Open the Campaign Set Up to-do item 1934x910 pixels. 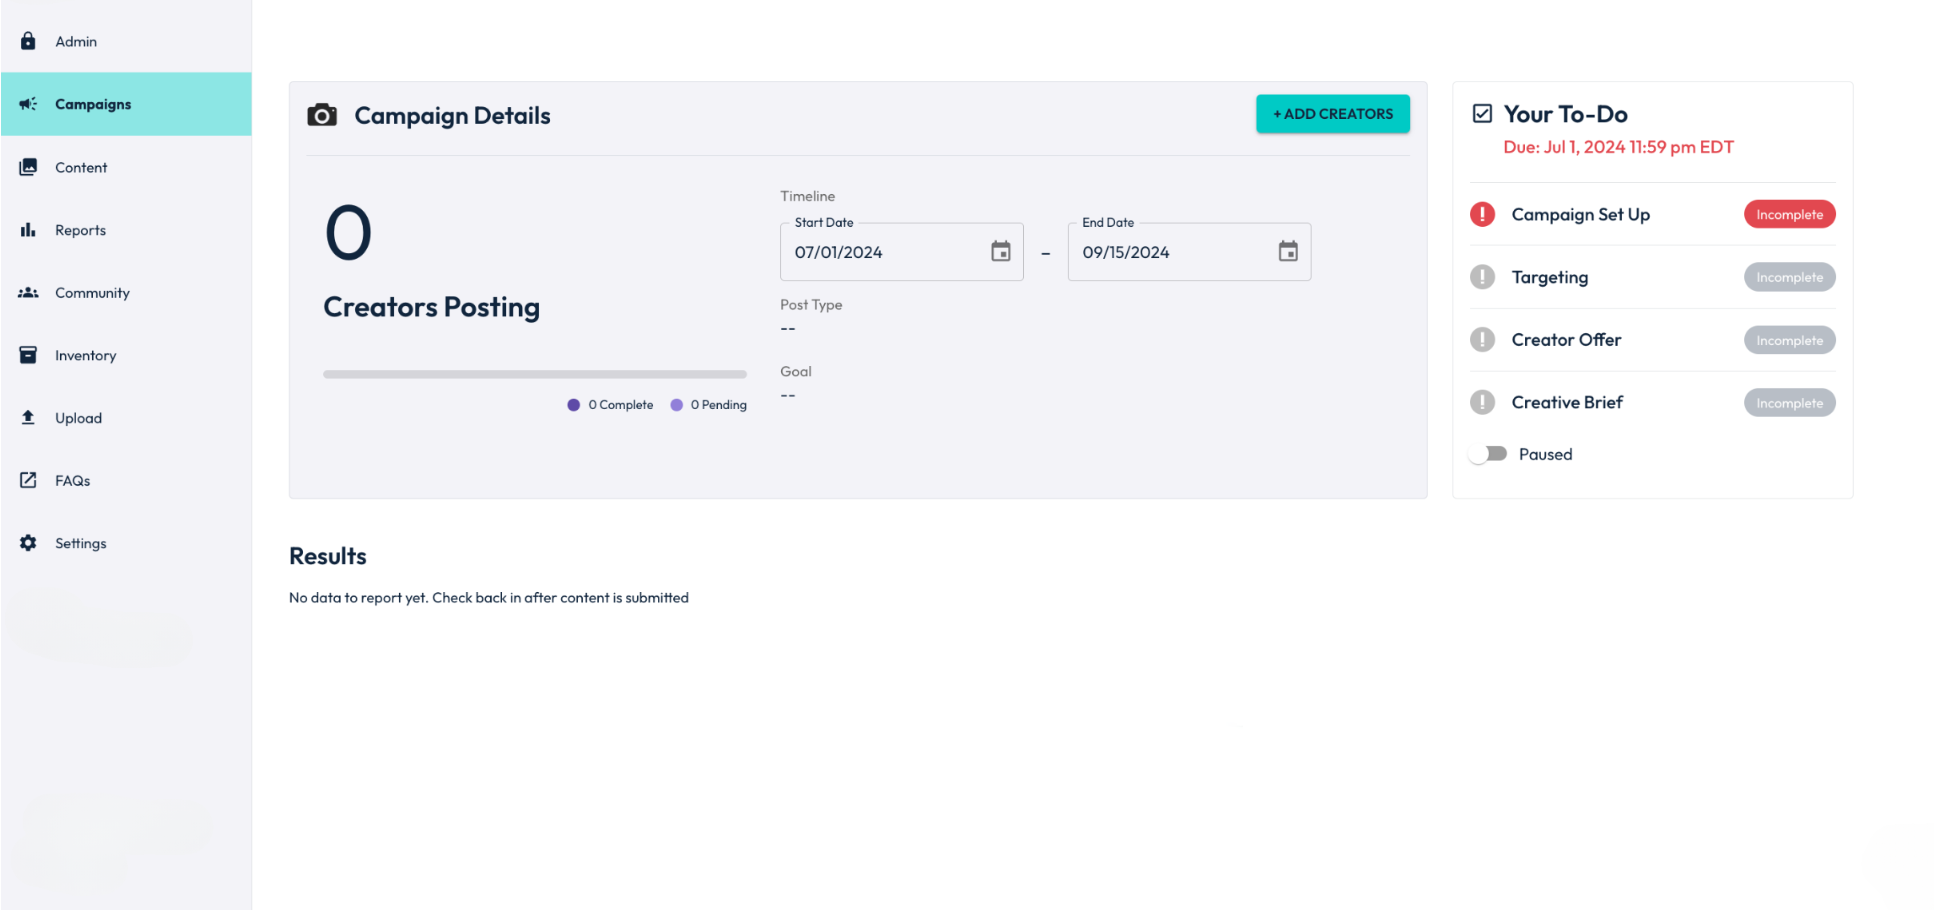(x=1580, y=215)
